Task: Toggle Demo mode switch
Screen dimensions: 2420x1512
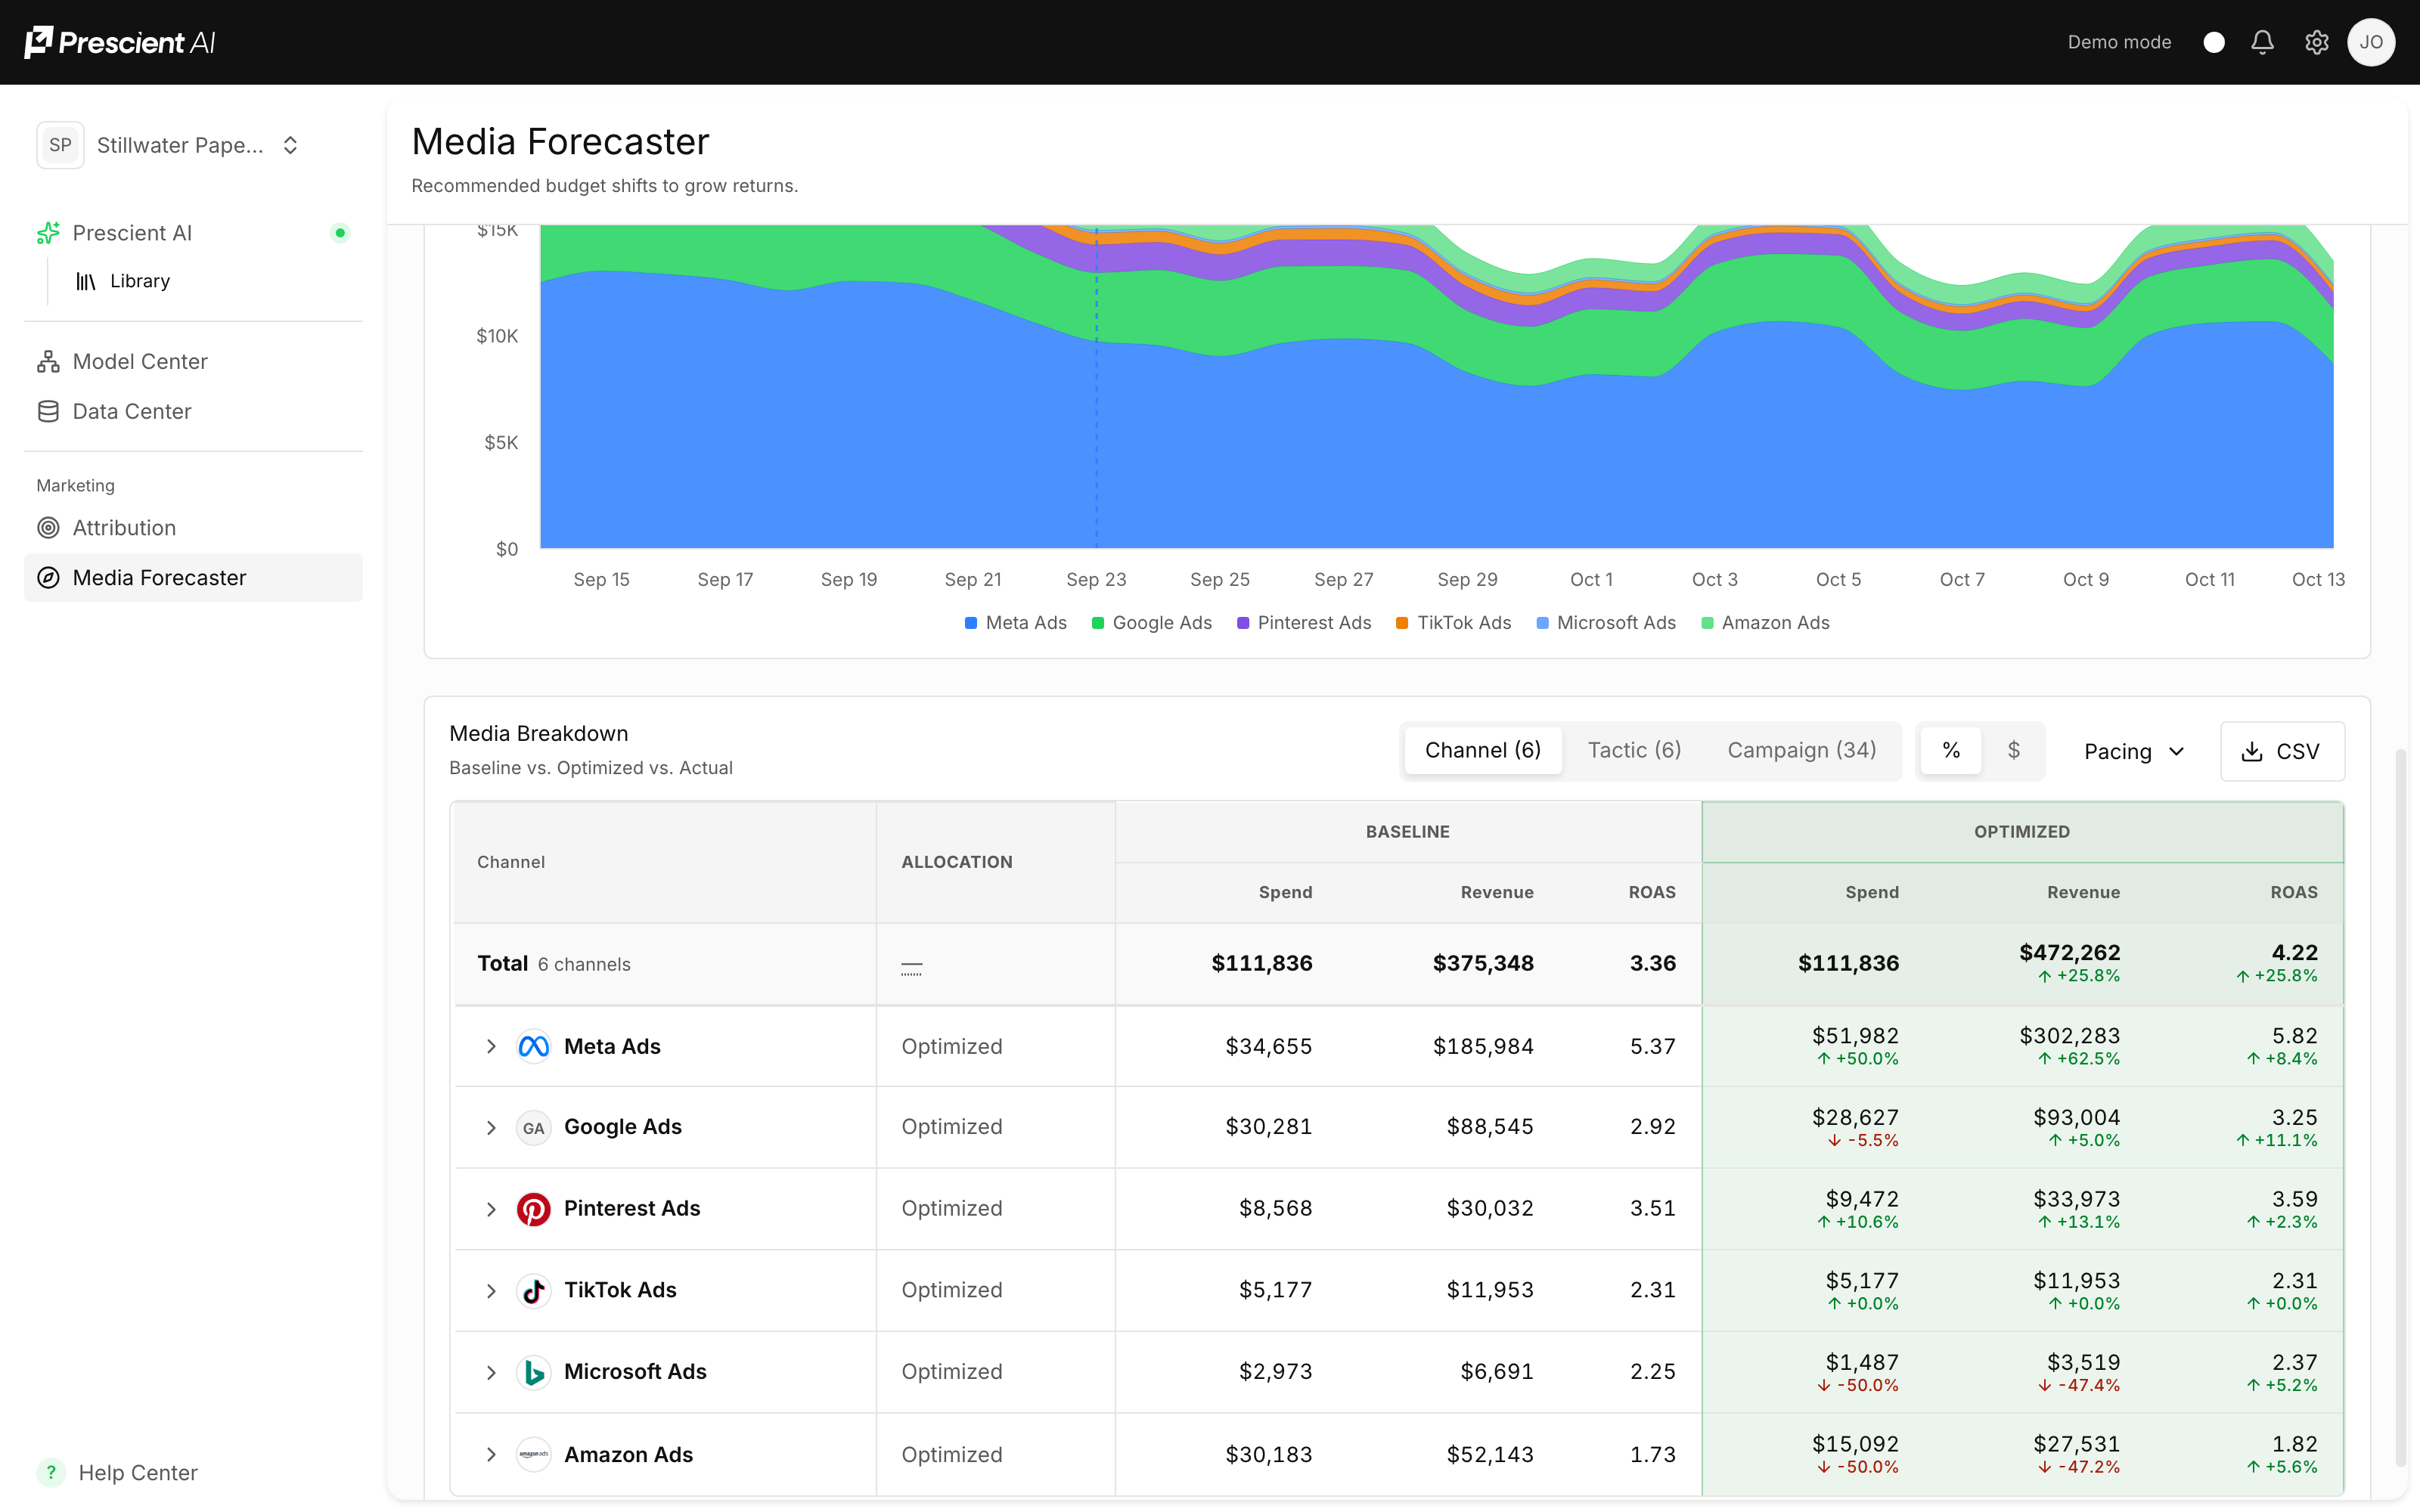Action: click(x=2214, y=42)
